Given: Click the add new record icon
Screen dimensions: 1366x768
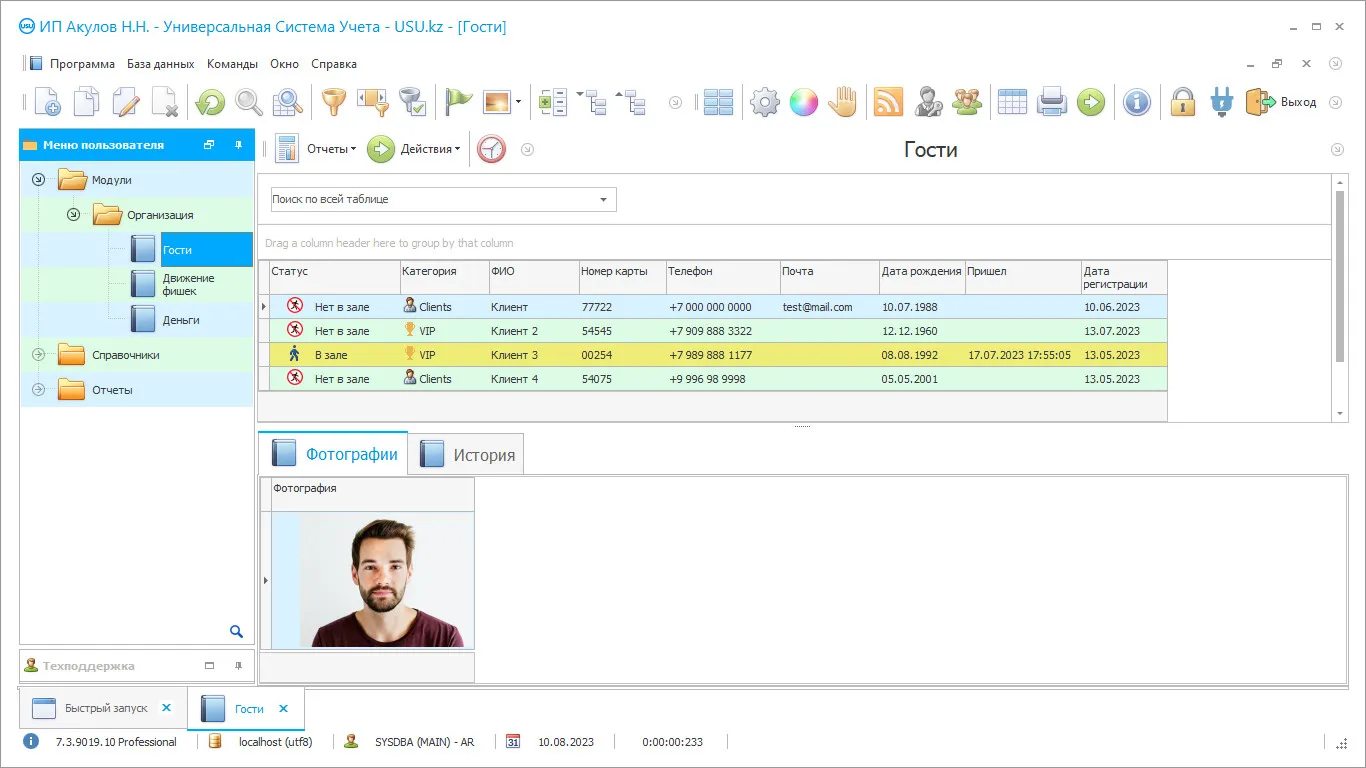Looking at the screenshot, I should click(47, 102).
